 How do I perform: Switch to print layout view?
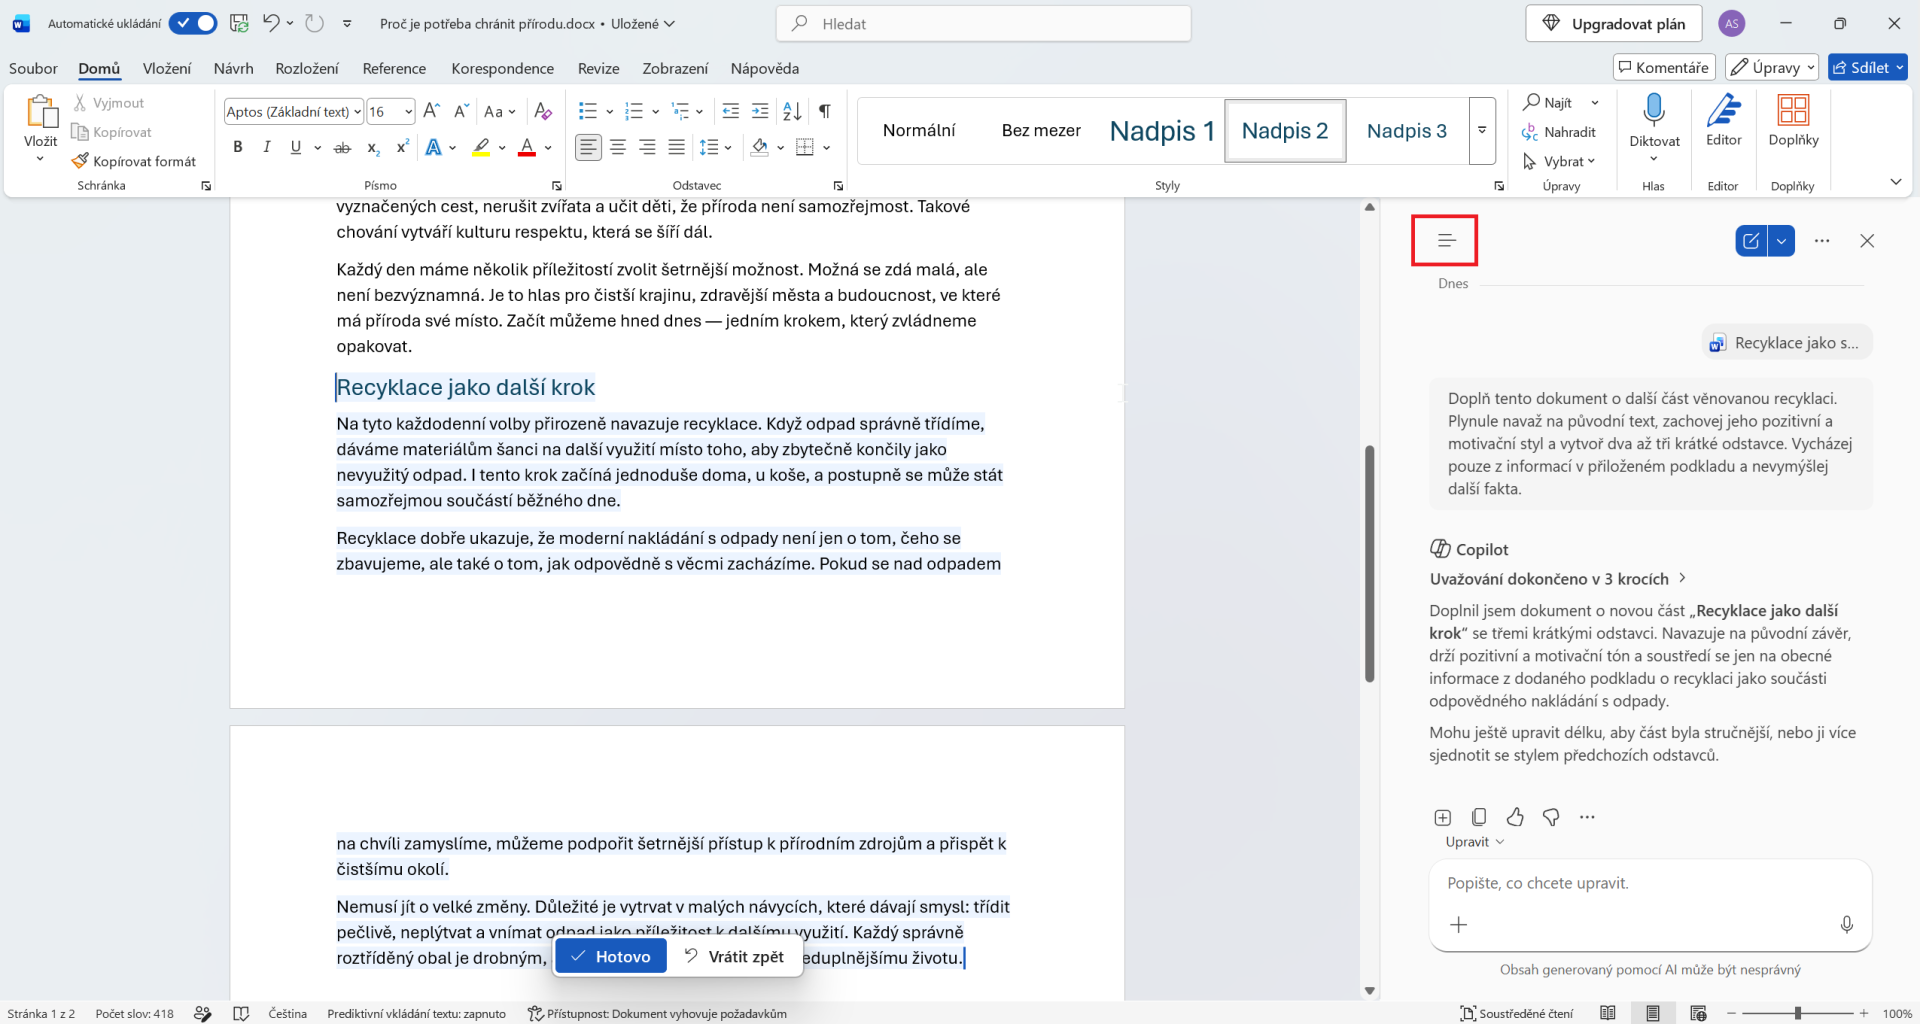click(x=1652, y=1013)
